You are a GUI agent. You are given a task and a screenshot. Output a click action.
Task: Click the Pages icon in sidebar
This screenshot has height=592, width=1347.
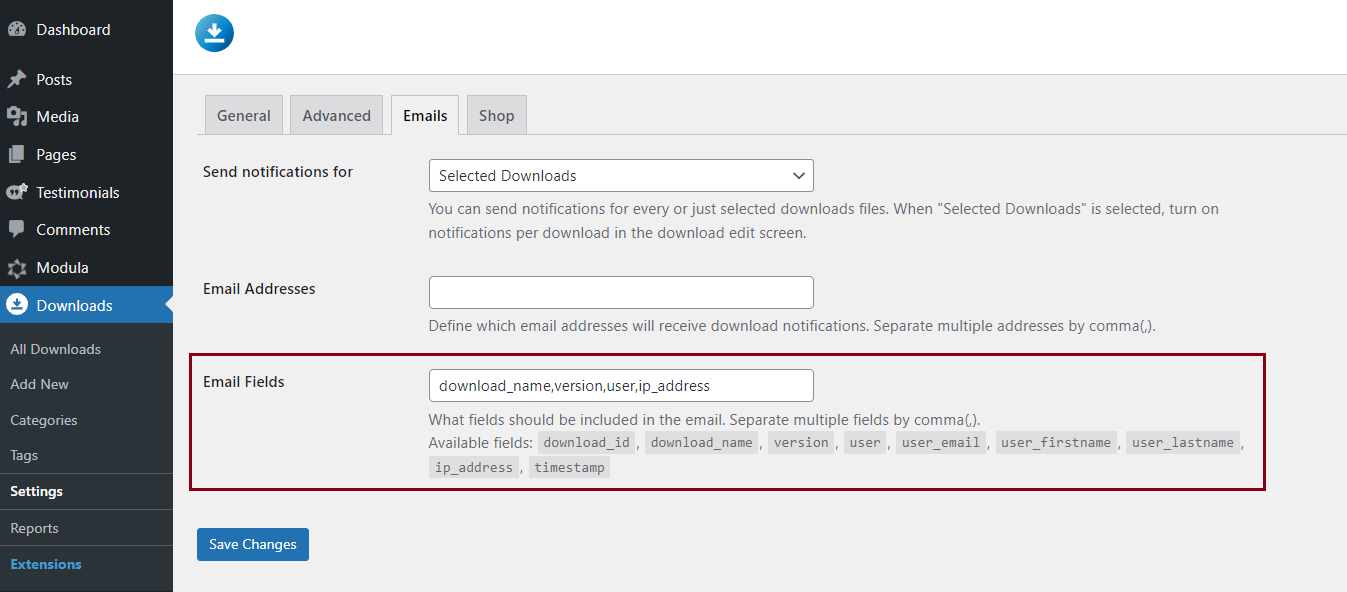point(16,155)
